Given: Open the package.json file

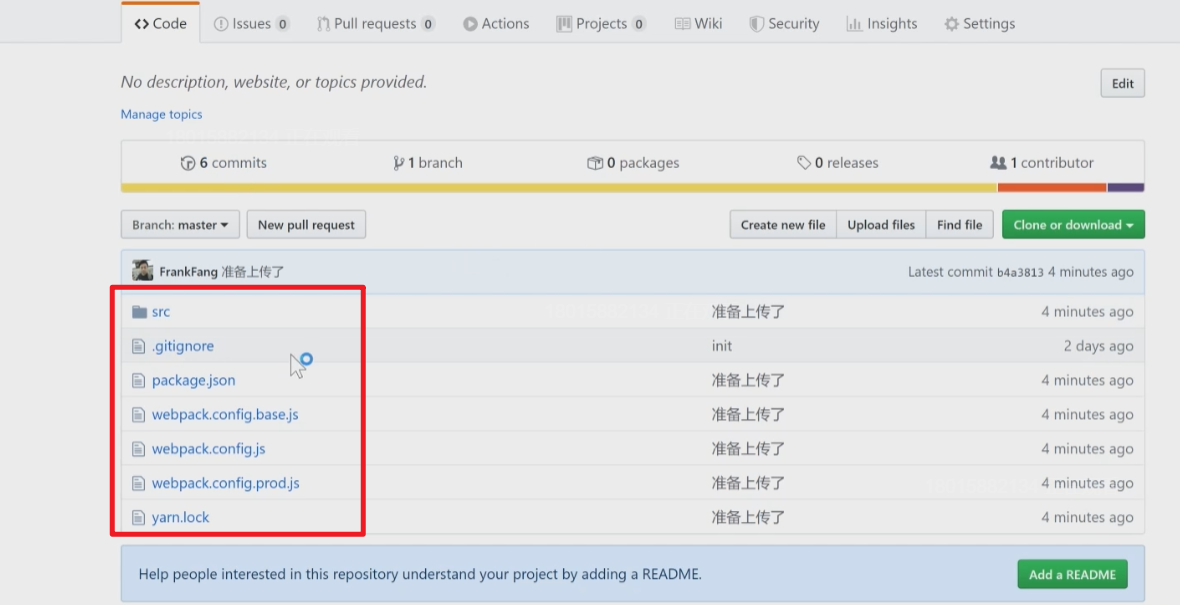Looking at the screenshot, I should [x=193, y=381].
